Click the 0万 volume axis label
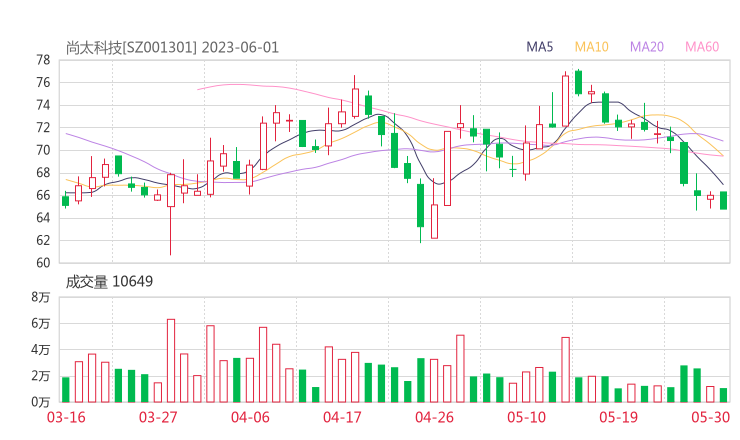Image resolution: width=740 pixels, height=440 pixels. (41, 402)
